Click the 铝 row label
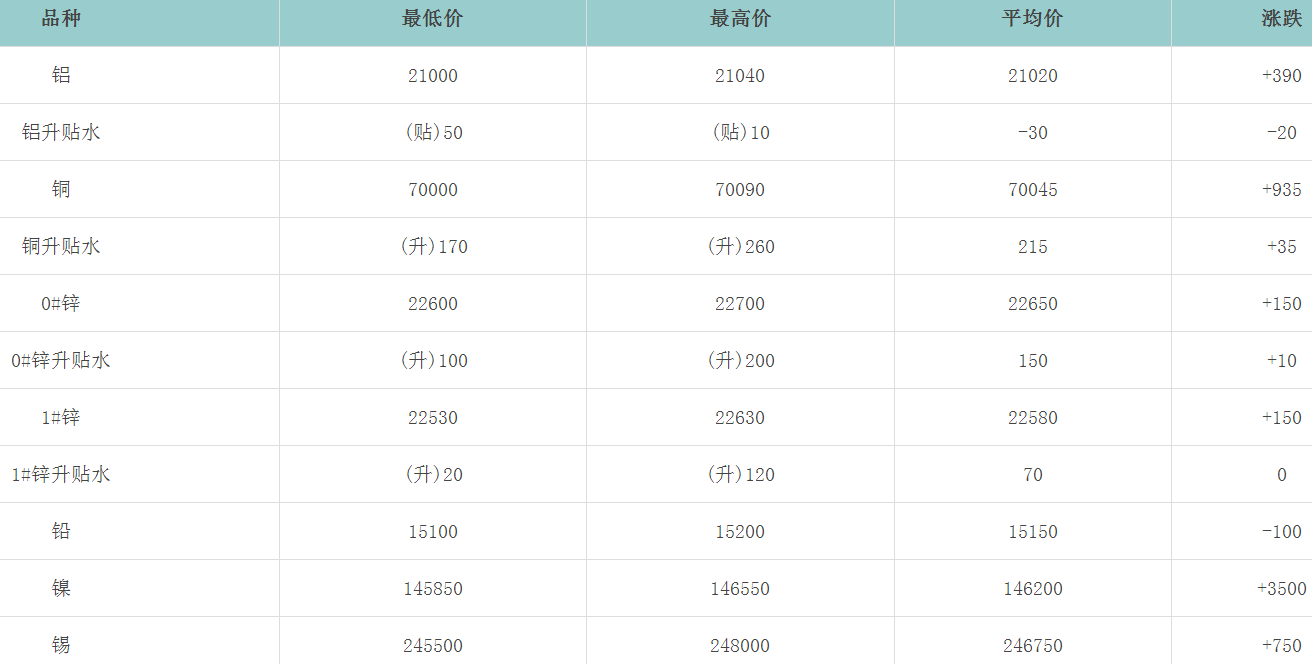This screenshot has width=1312, height=664. pyautogui.click(x=61, y=75)
